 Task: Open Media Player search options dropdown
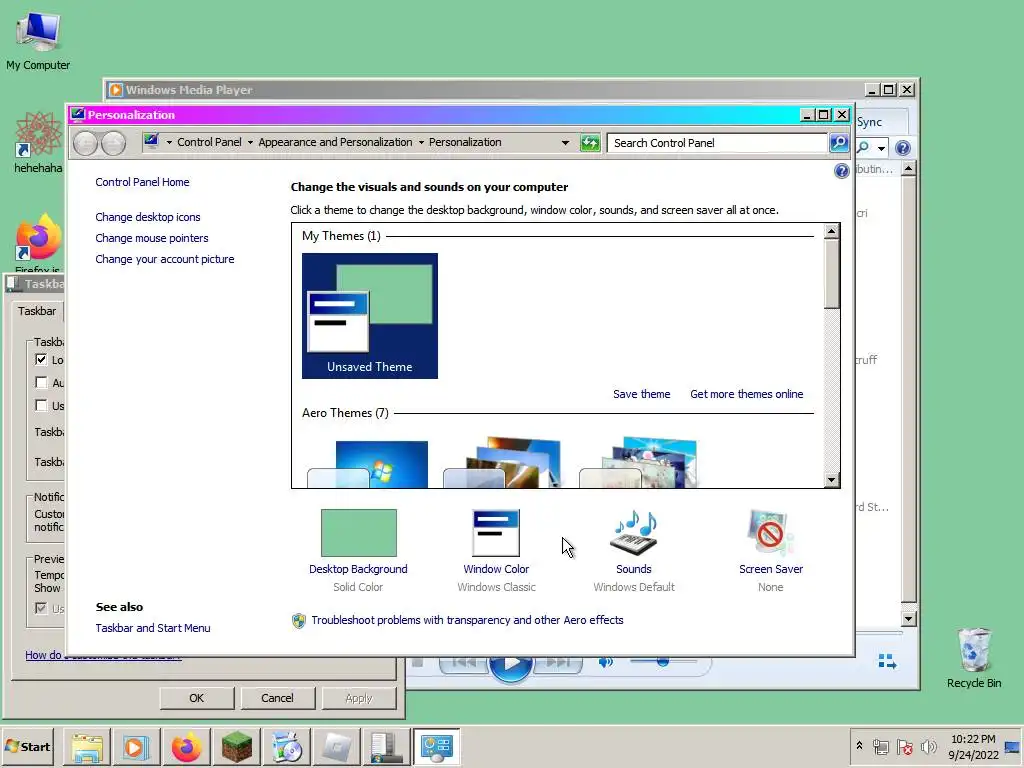pyautogui.click(x=882, y=148)
